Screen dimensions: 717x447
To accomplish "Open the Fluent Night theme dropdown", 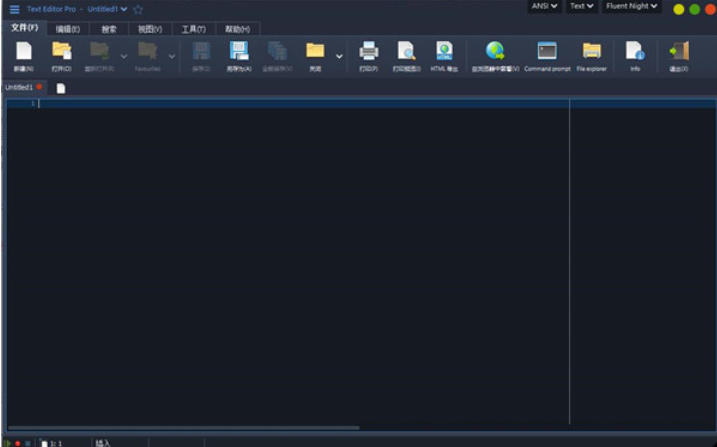I will click(632, 6).
